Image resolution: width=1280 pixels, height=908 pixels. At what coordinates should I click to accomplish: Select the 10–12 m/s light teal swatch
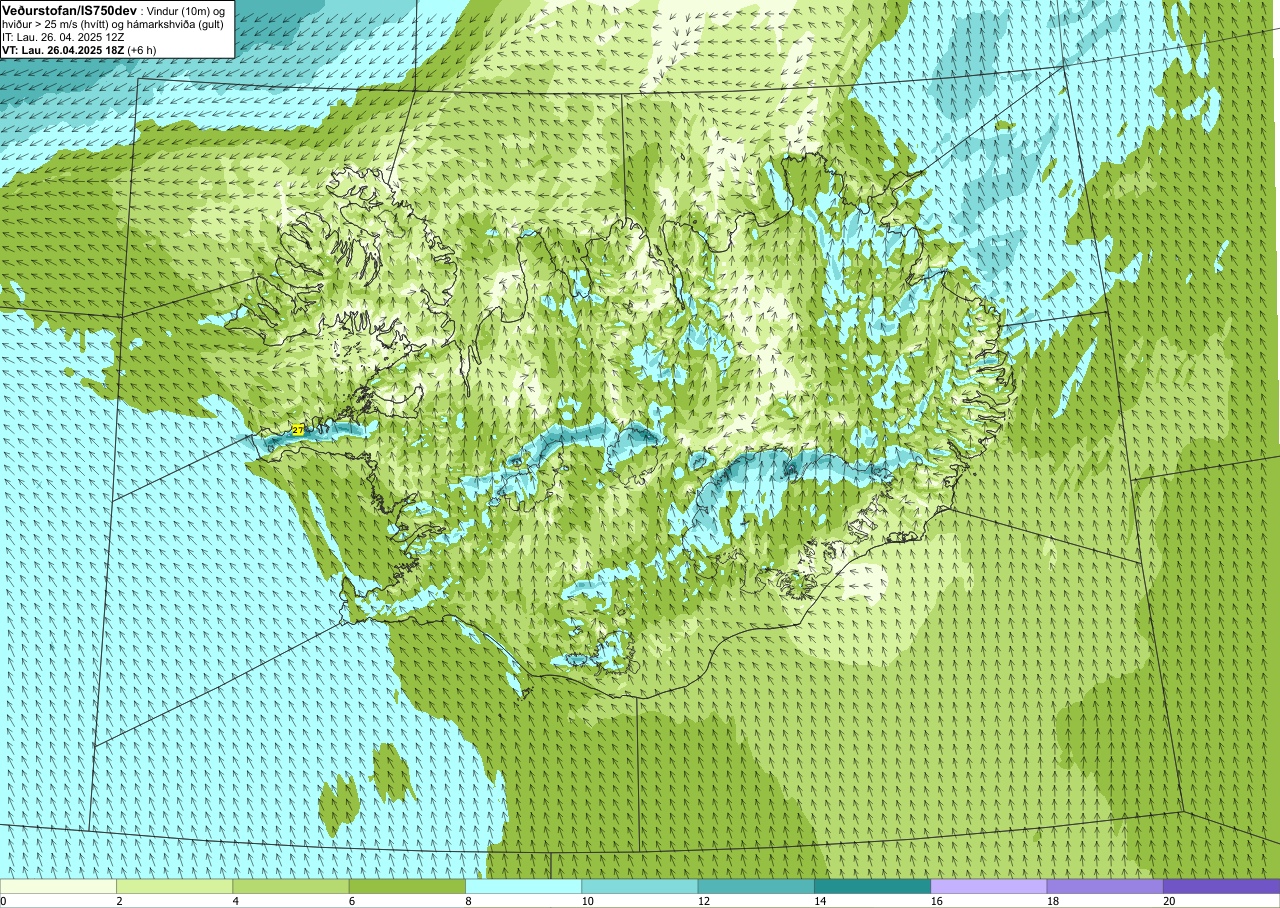tap(640, 886)
